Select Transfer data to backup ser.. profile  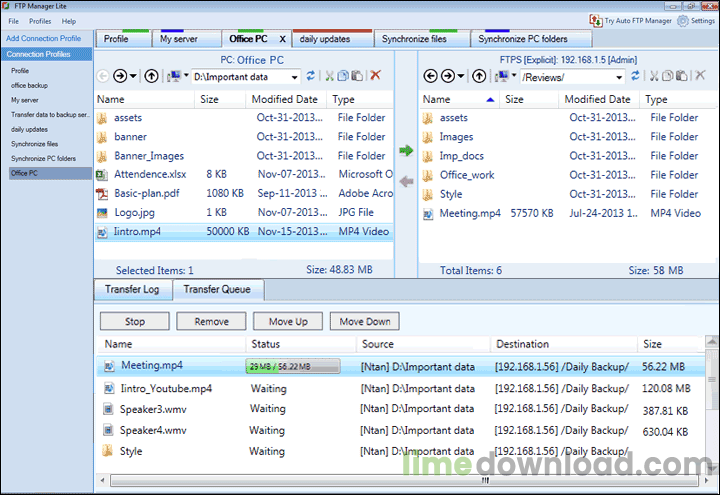click(50, 115)
